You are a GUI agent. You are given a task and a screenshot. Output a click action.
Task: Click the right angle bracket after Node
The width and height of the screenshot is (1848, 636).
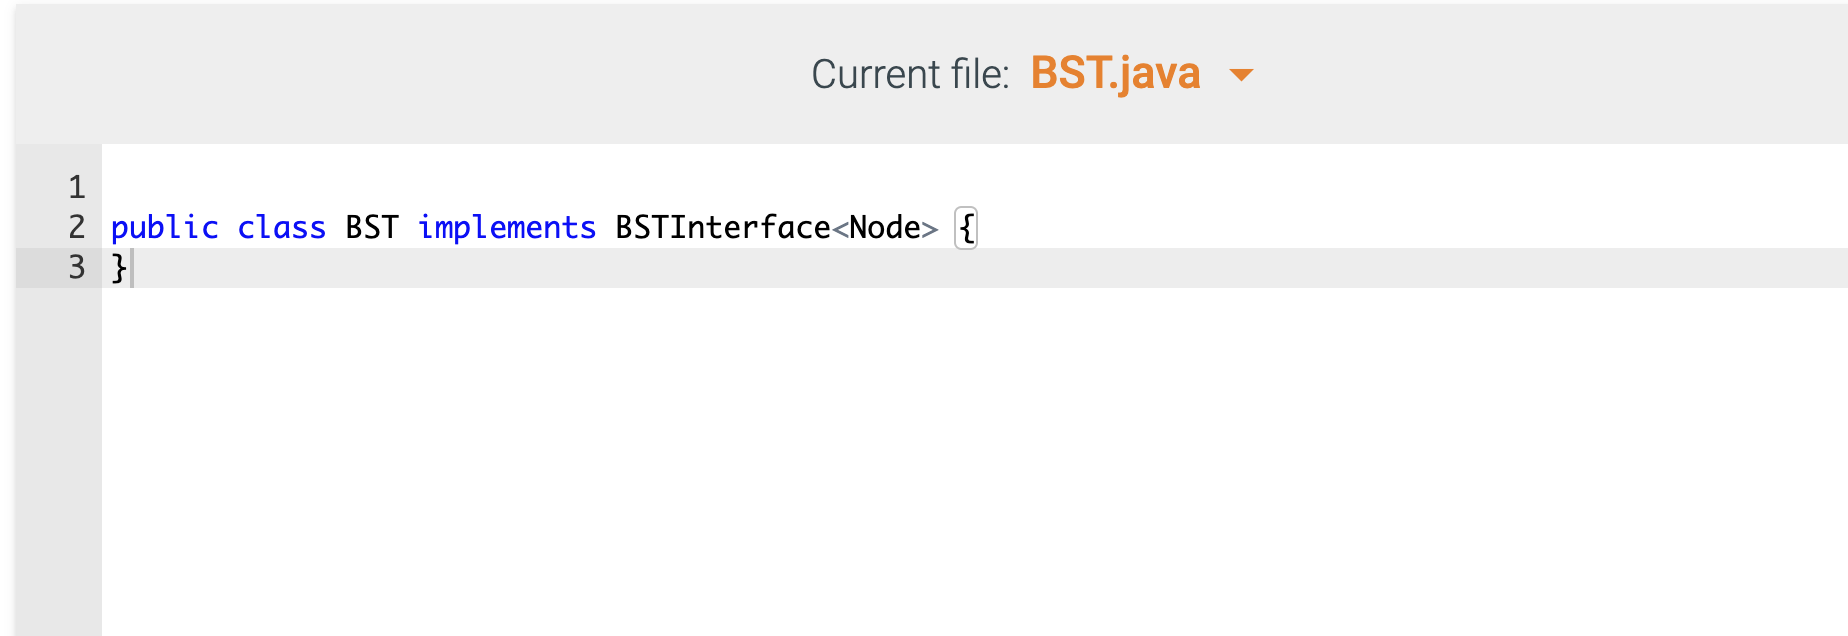pyautogui.click(x=930, y=229)
